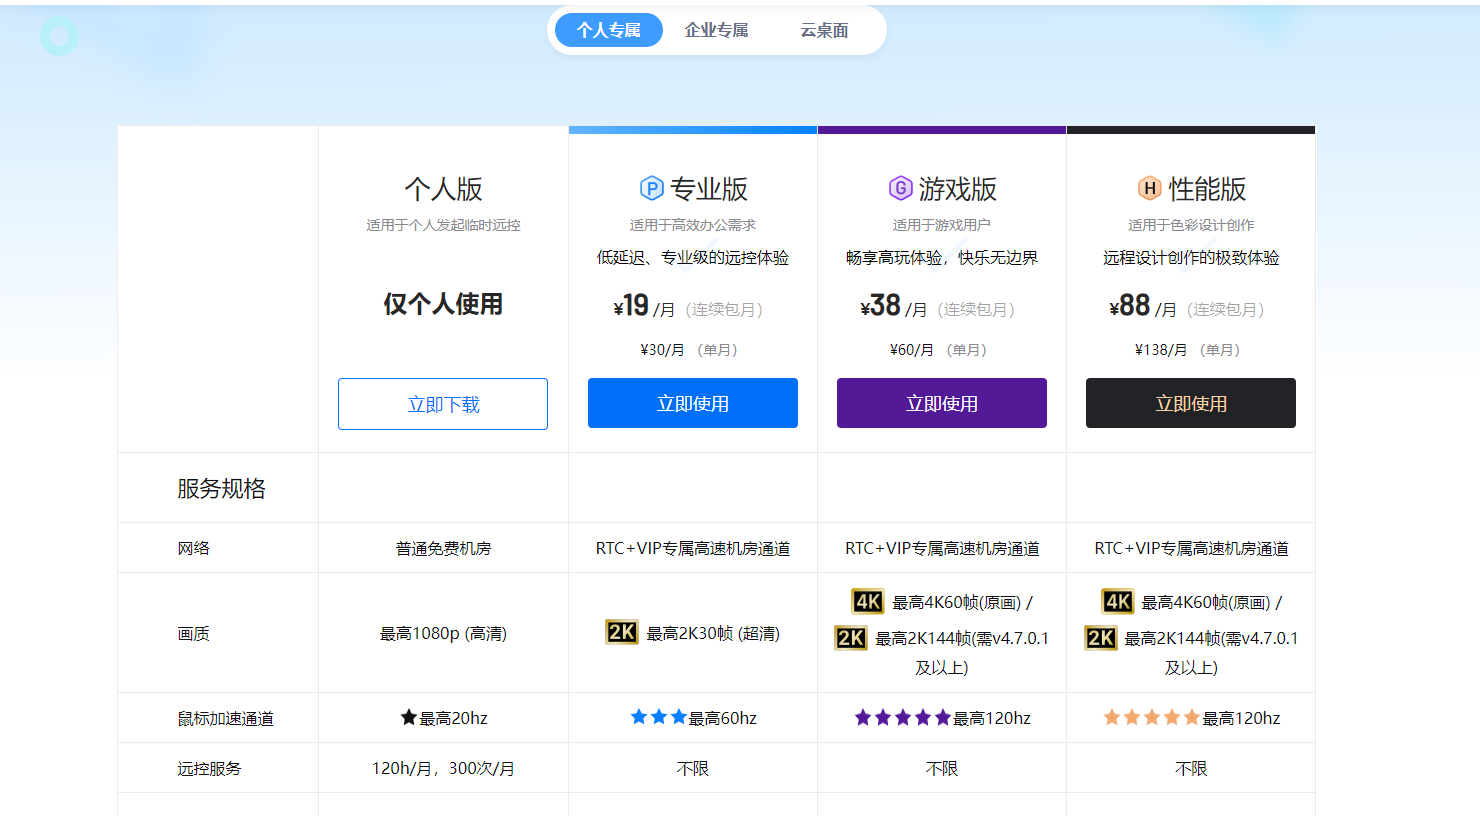Click the 服务规格 section heading
Viewport: 1480px width, 816px height.
[x=221, y=488]
